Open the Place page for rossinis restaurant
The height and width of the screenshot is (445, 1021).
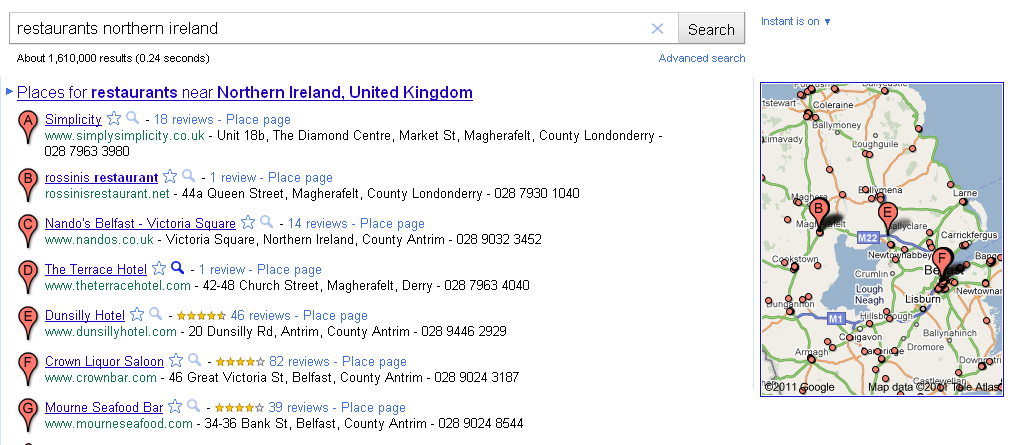(300, 177)
